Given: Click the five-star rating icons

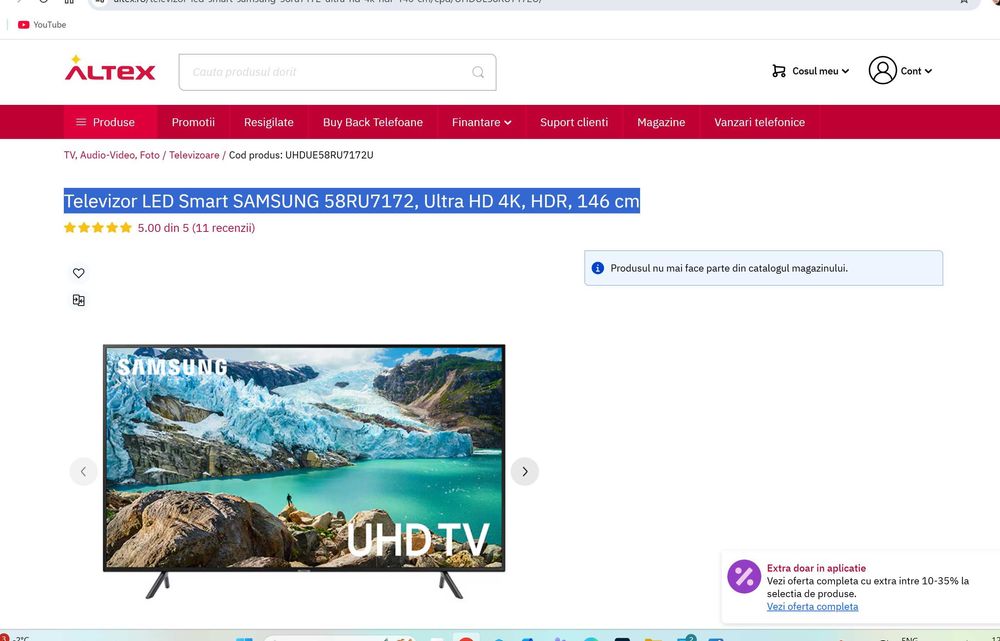Looking at the screenshot, I should [x=98, y=228].
